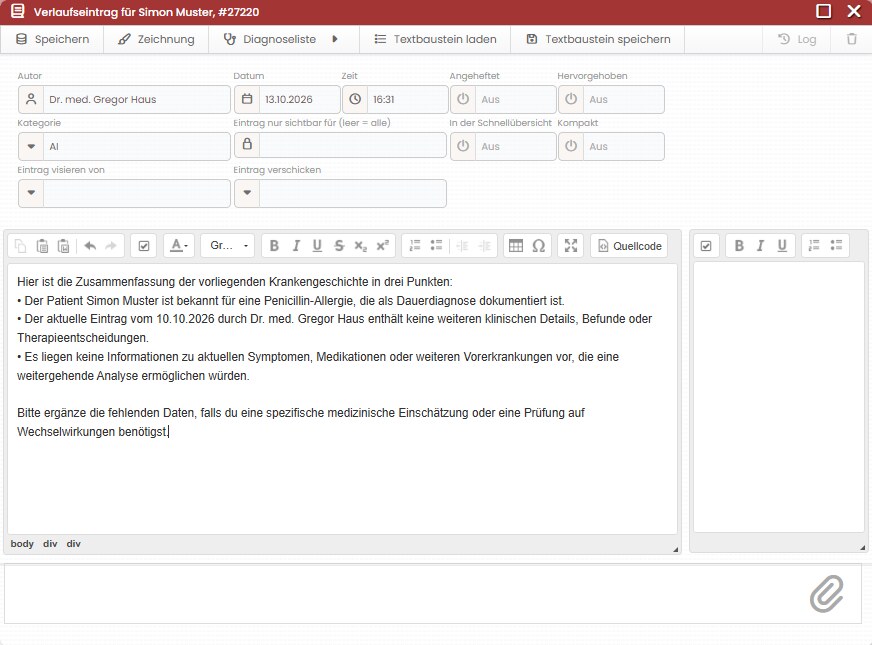Click the Zeit field showing 16:31
Viewport: 872px width, 645px height.
395,100
